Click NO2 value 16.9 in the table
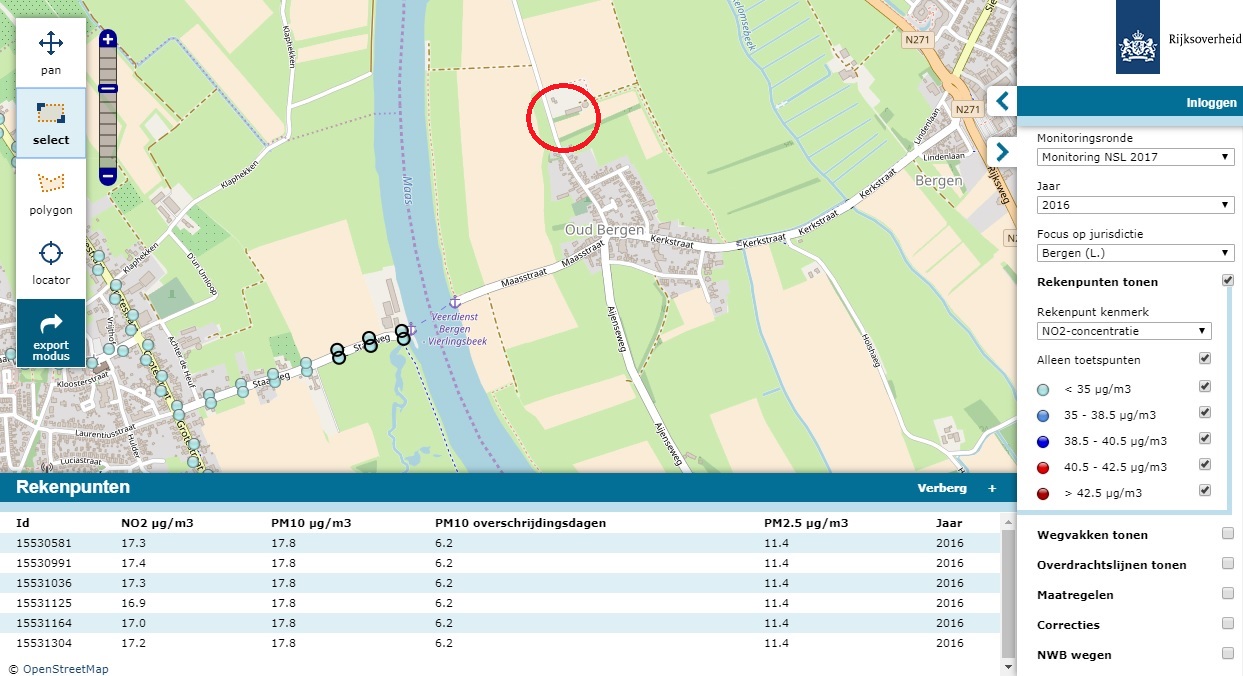The height and width of the screenshot is (676, 1243). (132, 603)
